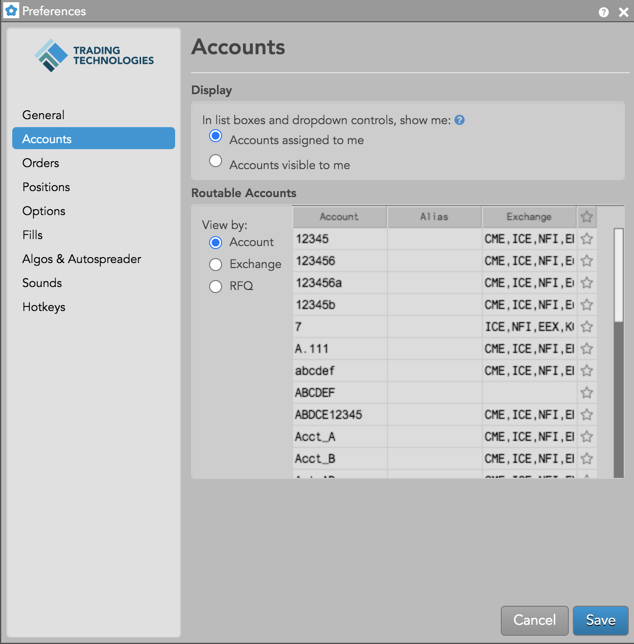
Task: Click the Alias cell for Acct_A
Action: [x=434, y=437]
